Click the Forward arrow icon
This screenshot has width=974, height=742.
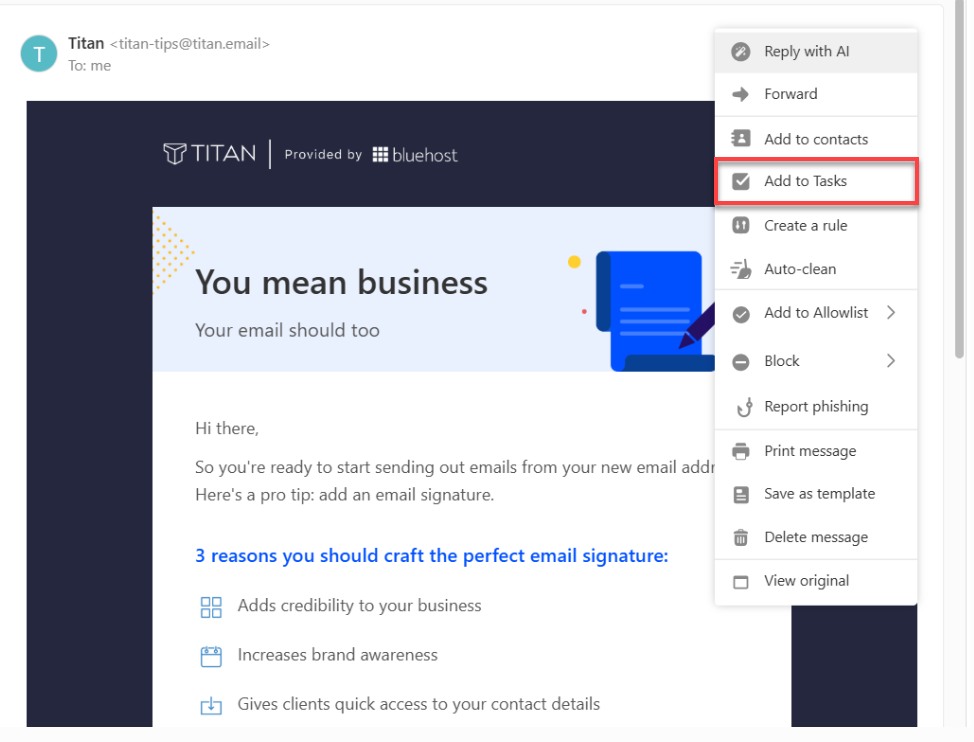(740, 94)
